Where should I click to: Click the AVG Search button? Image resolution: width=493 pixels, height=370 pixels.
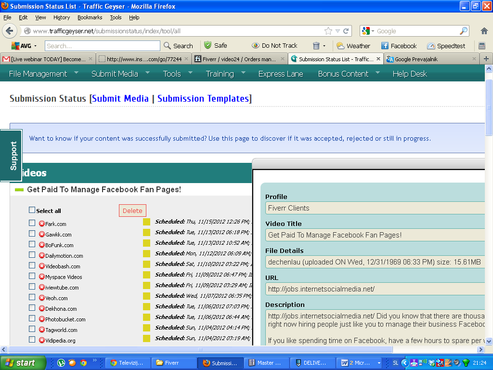[x=179, y=46]
